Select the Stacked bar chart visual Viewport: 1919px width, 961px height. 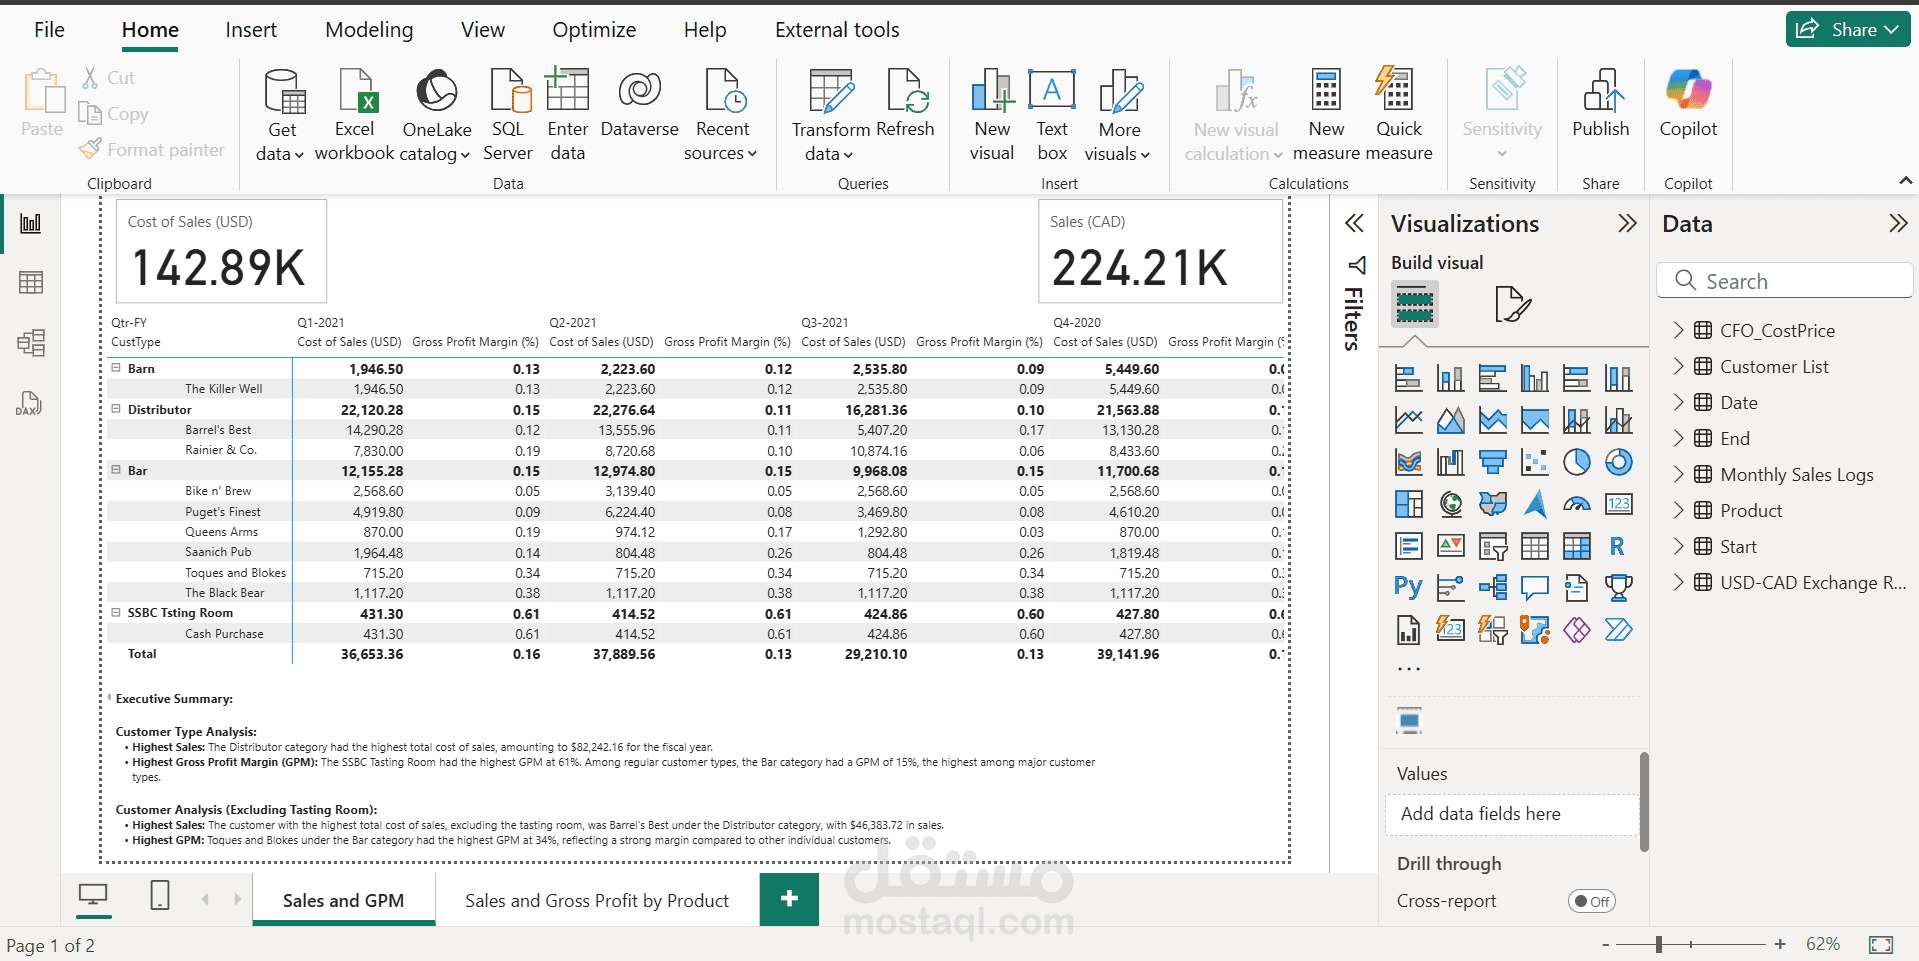click(x=1408, y=378)
